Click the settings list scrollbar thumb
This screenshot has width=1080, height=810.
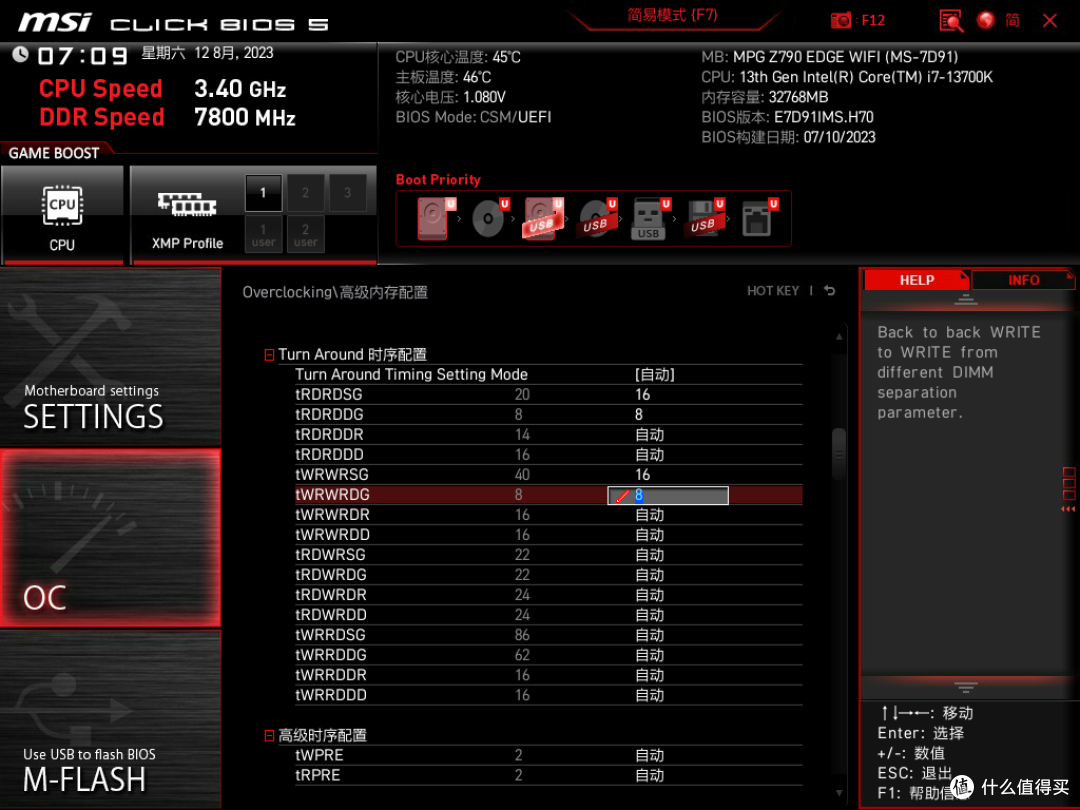pyautogui.click(x=839, y=453)
